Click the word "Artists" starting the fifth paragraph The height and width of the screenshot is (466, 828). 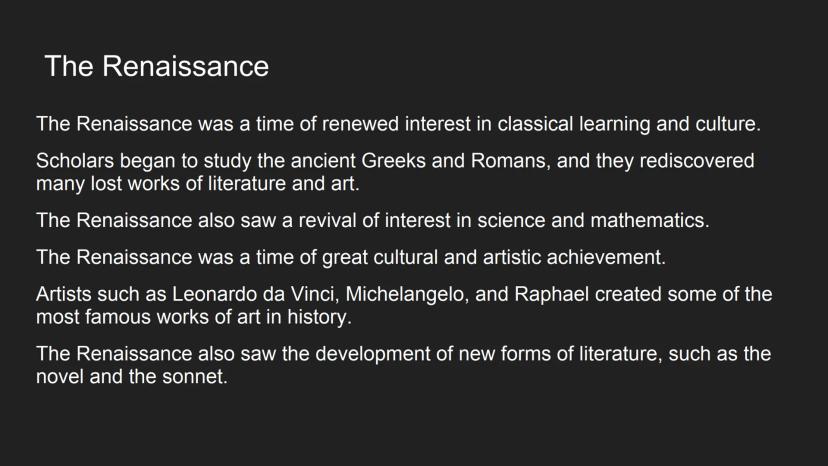pyautogui.click(x=66, y=294)
